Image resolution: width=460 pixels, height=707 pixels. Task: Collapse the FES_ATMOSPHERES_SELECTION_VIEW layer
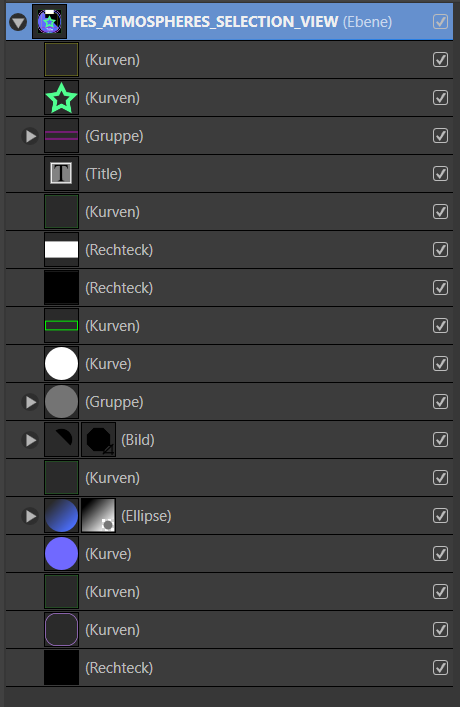[18, 22]
